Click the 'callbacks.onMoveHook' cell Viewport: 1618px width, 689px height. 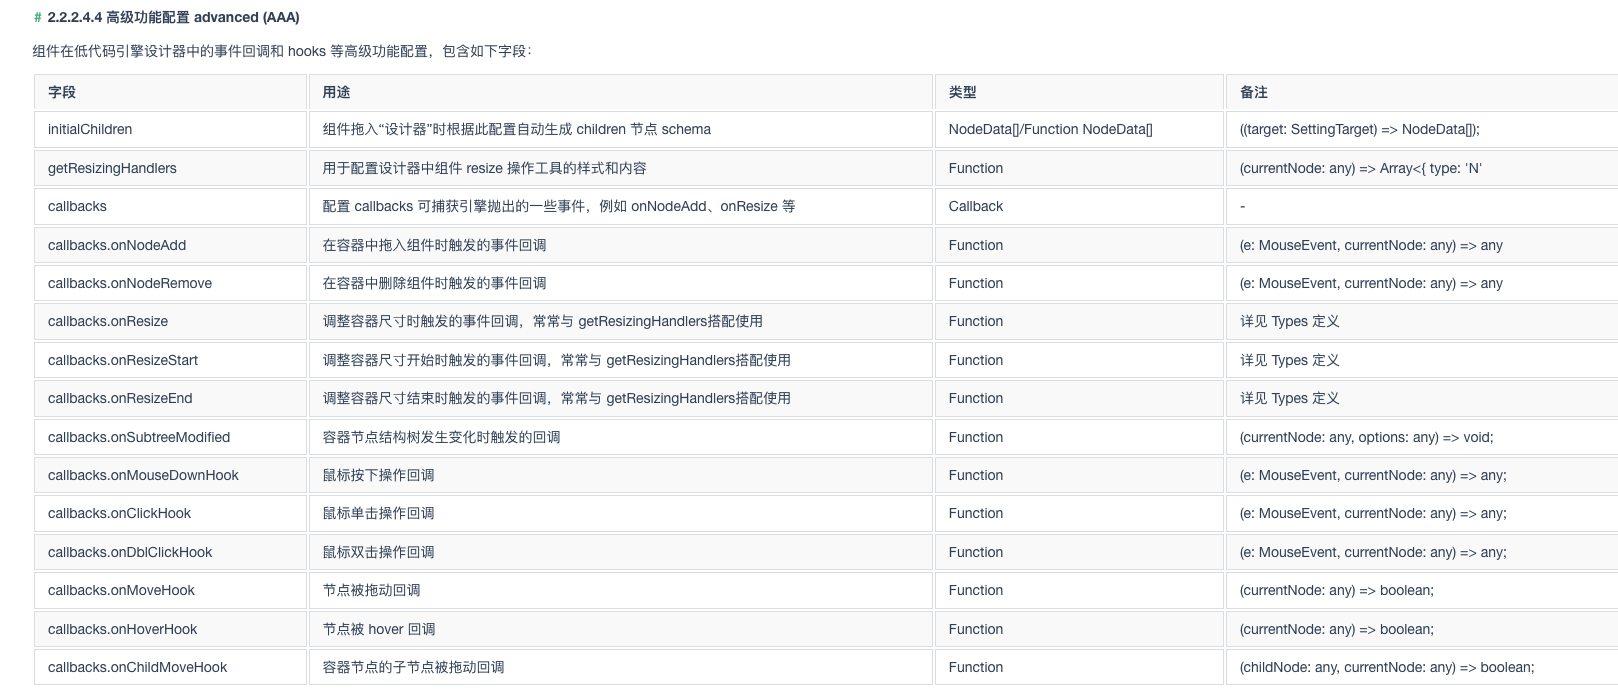pos(170,590)
